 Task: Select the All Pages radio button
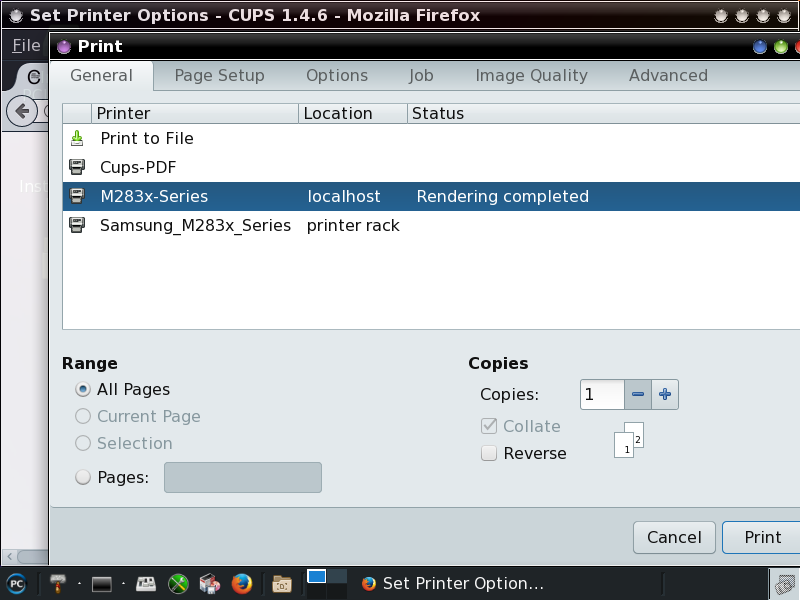[x=83, y=389]
